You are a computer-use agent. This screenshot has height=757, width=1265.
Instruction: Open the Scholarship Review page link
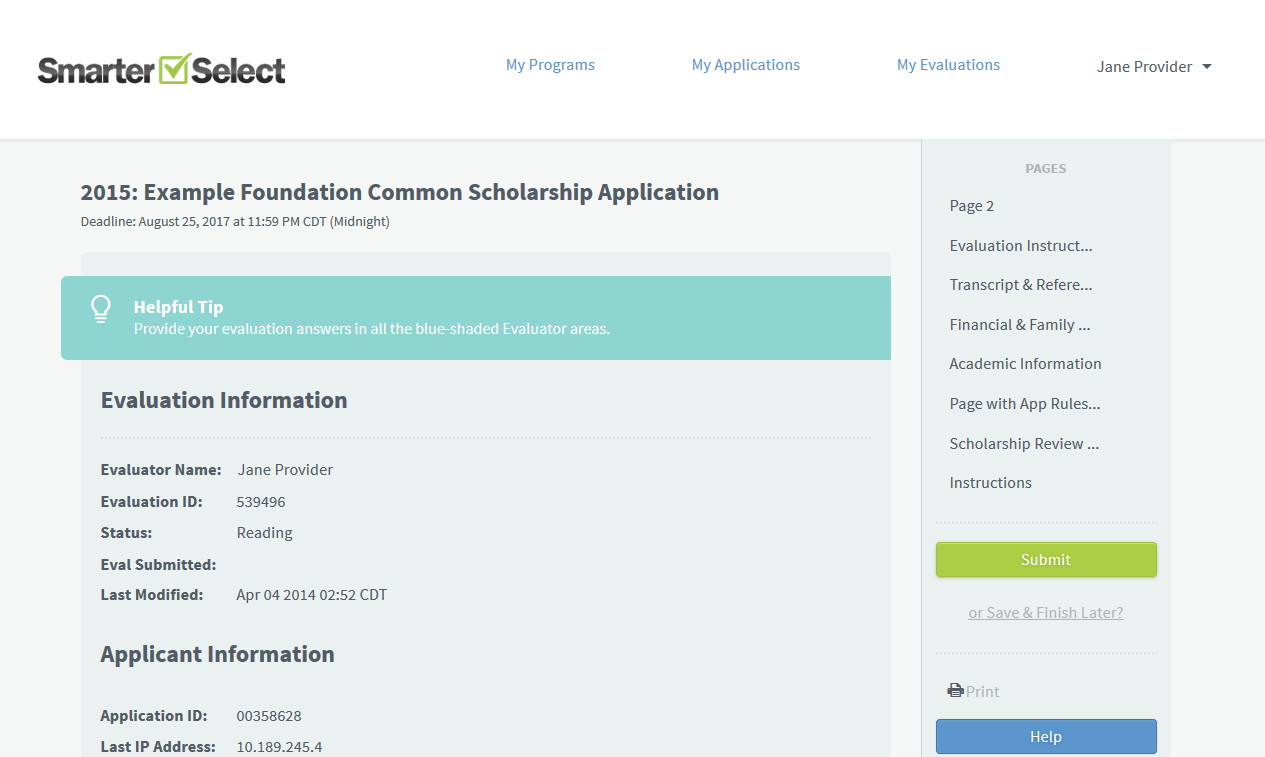tap(1024, 444)
